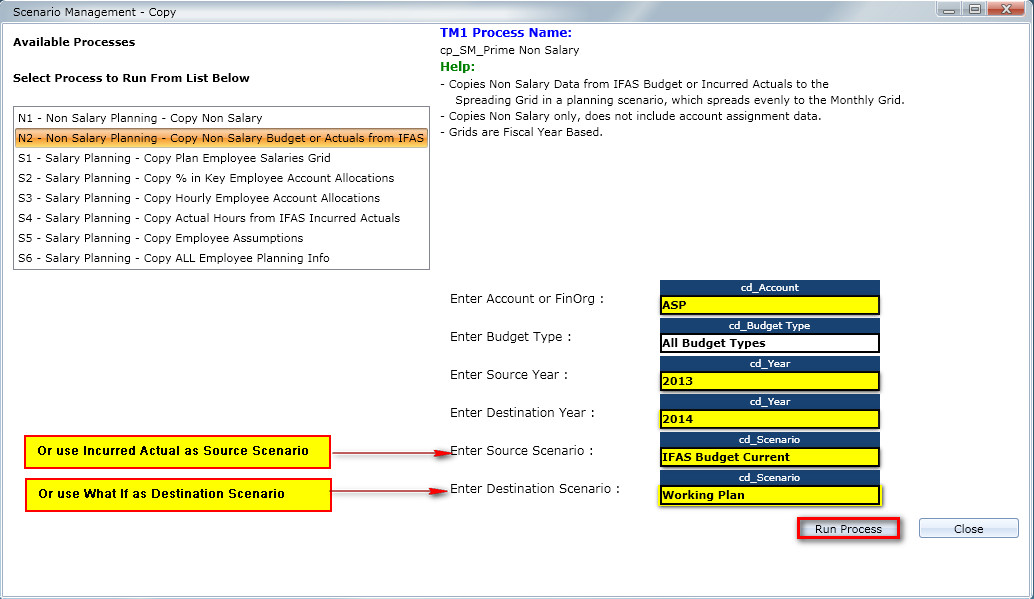Click Select Process to Run From List Below
The height and width of the screenshot is (599, 1034).
click(131, 78)
